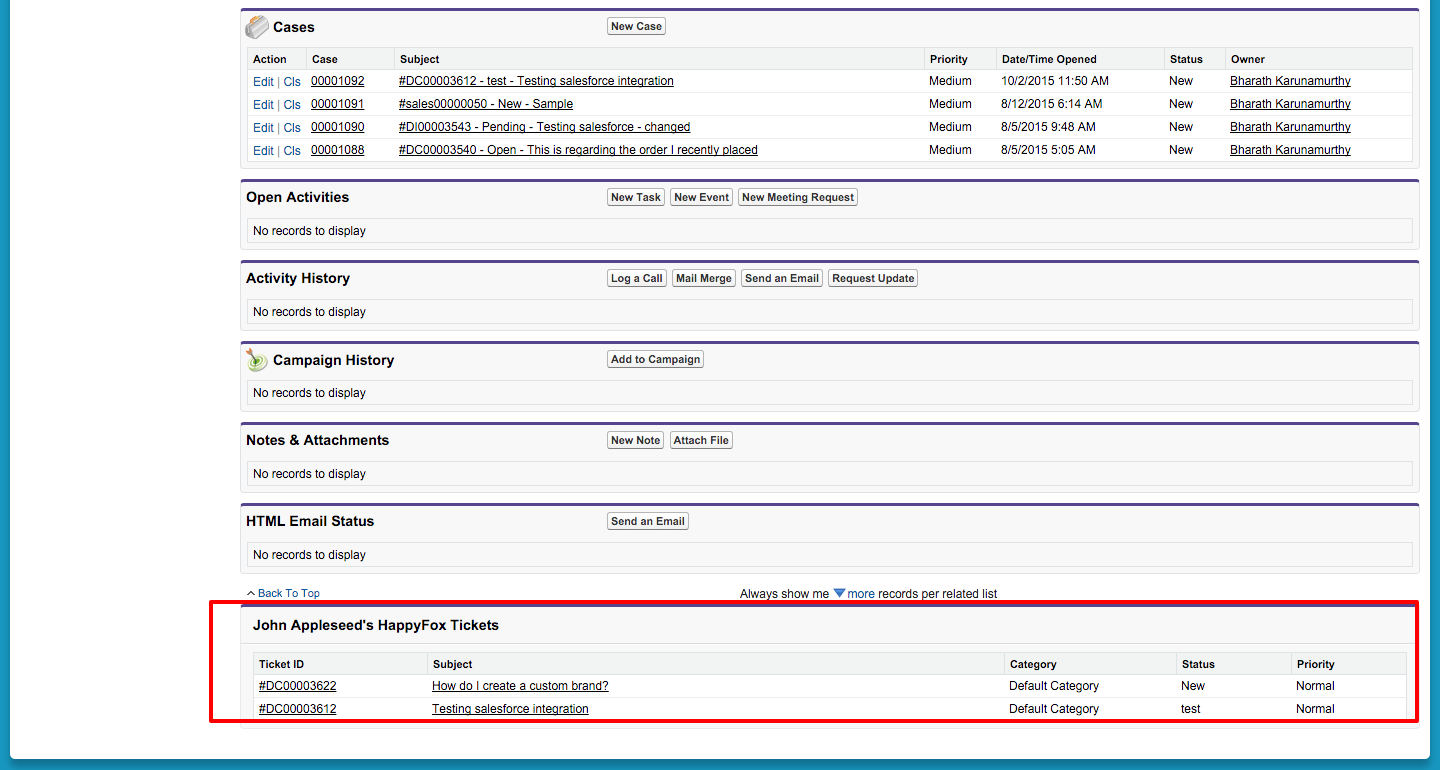Open Mail Merge
The image size is (1440, 770).
click(704, 278)
